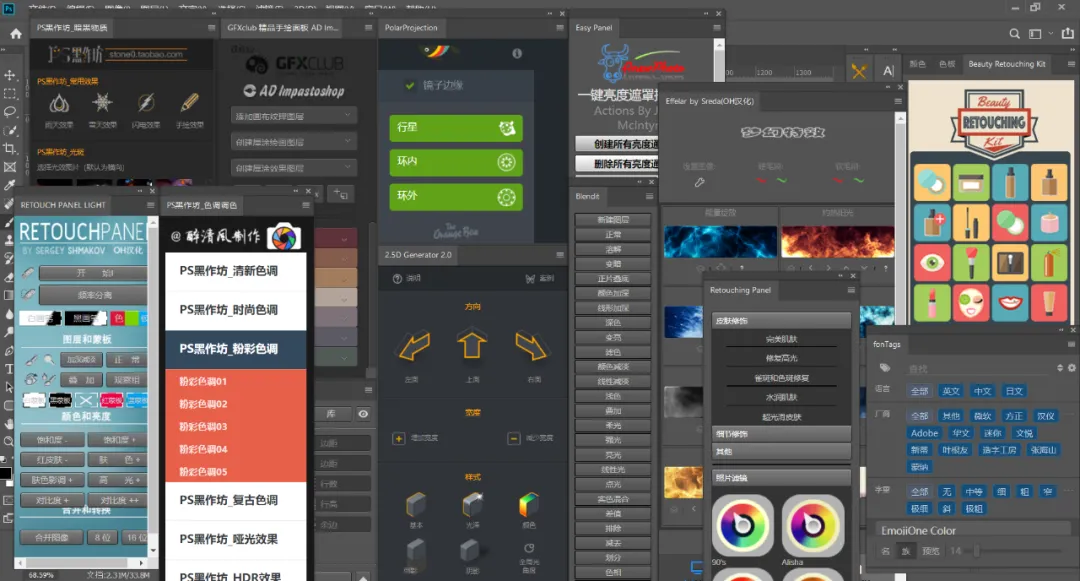Click the left-down arrow in 2.5D Generator
Viewport: 1080px width, 581px height.
[414, 346]
